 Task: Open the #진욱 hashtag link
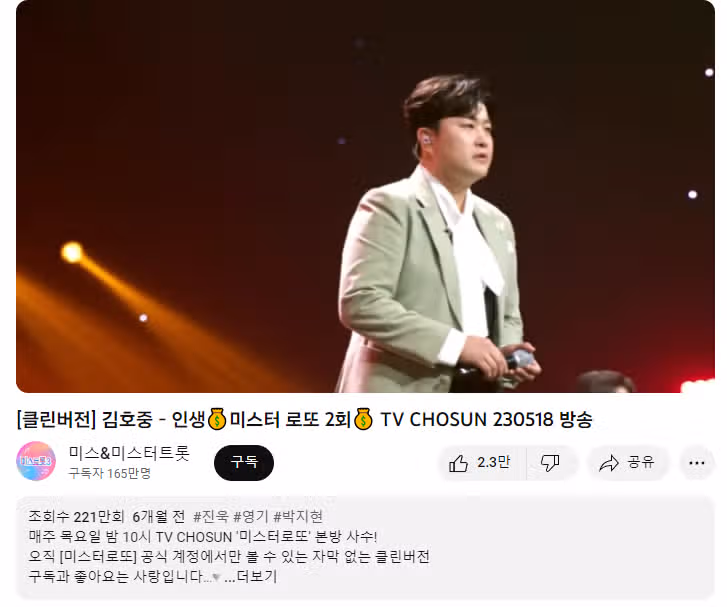coord(211,516)
